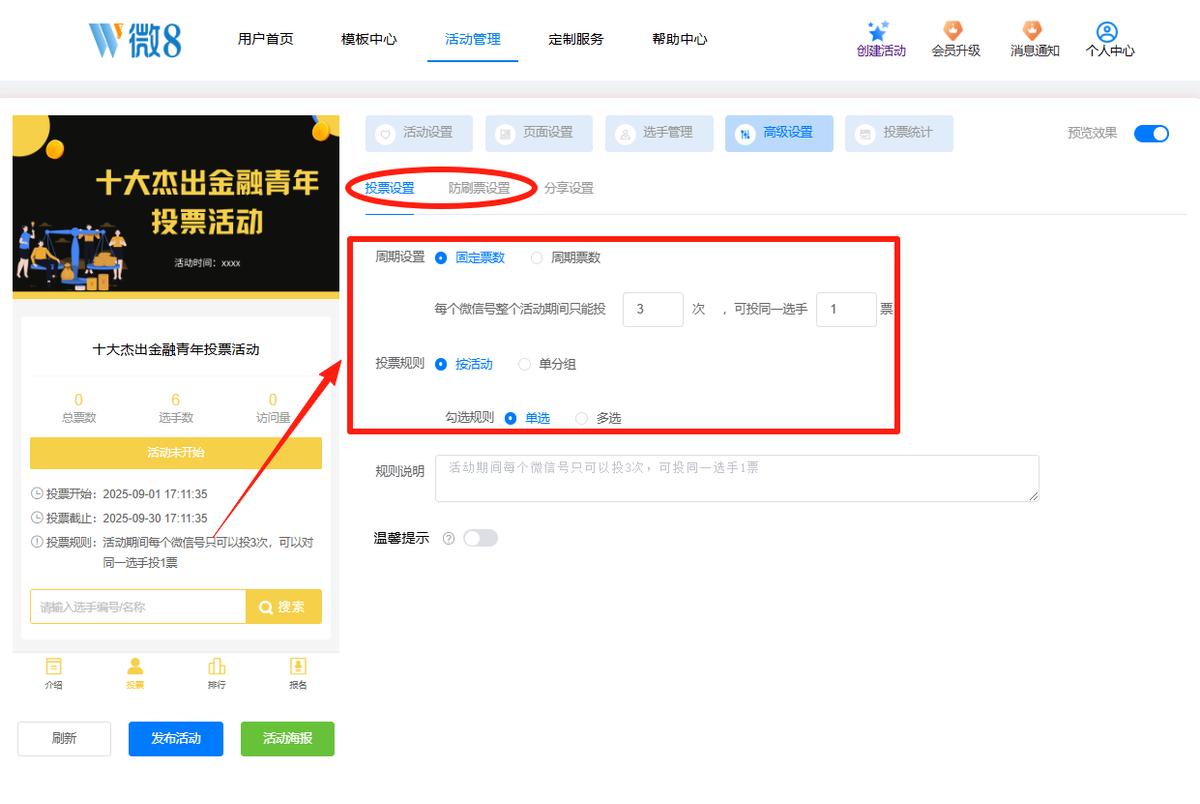The image size is (1200, 804).
Task: Switch to 投票 in preview bottom bar
Action: (135, 674)
